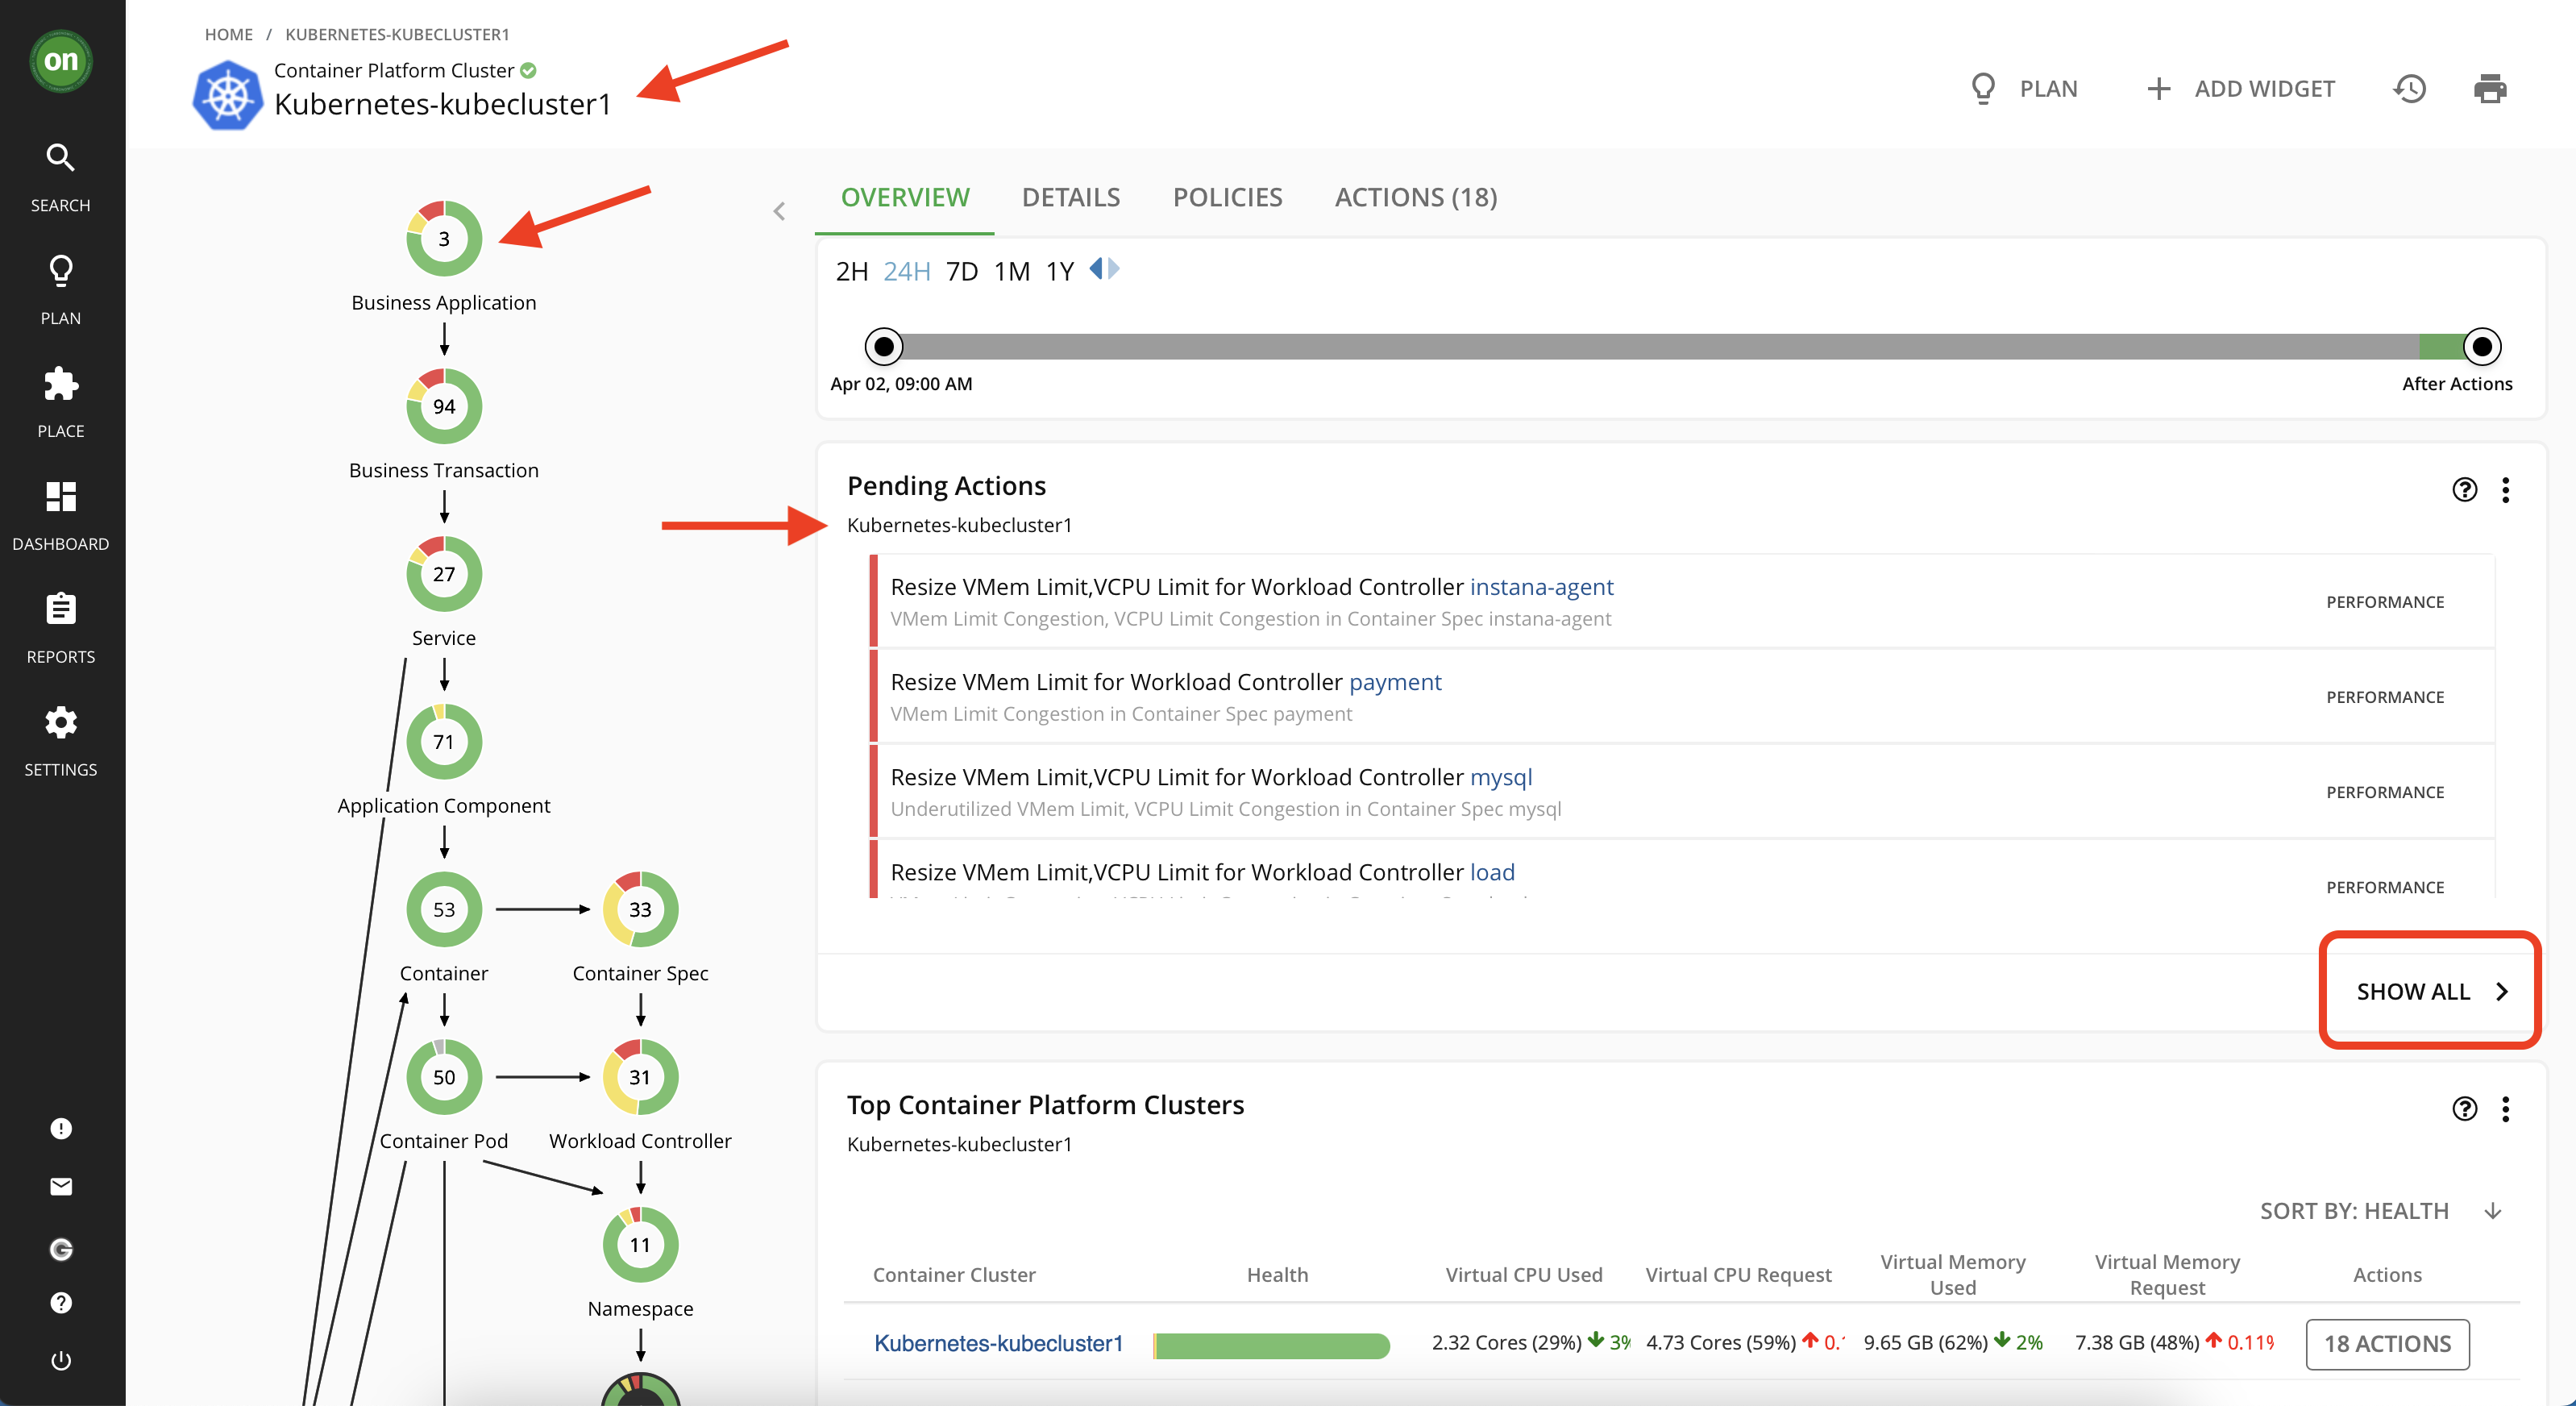Viewport: 2576px width, 1406px height.
Task: Click the timeline start handle at Apr 02
Action: tap(883, 346)
